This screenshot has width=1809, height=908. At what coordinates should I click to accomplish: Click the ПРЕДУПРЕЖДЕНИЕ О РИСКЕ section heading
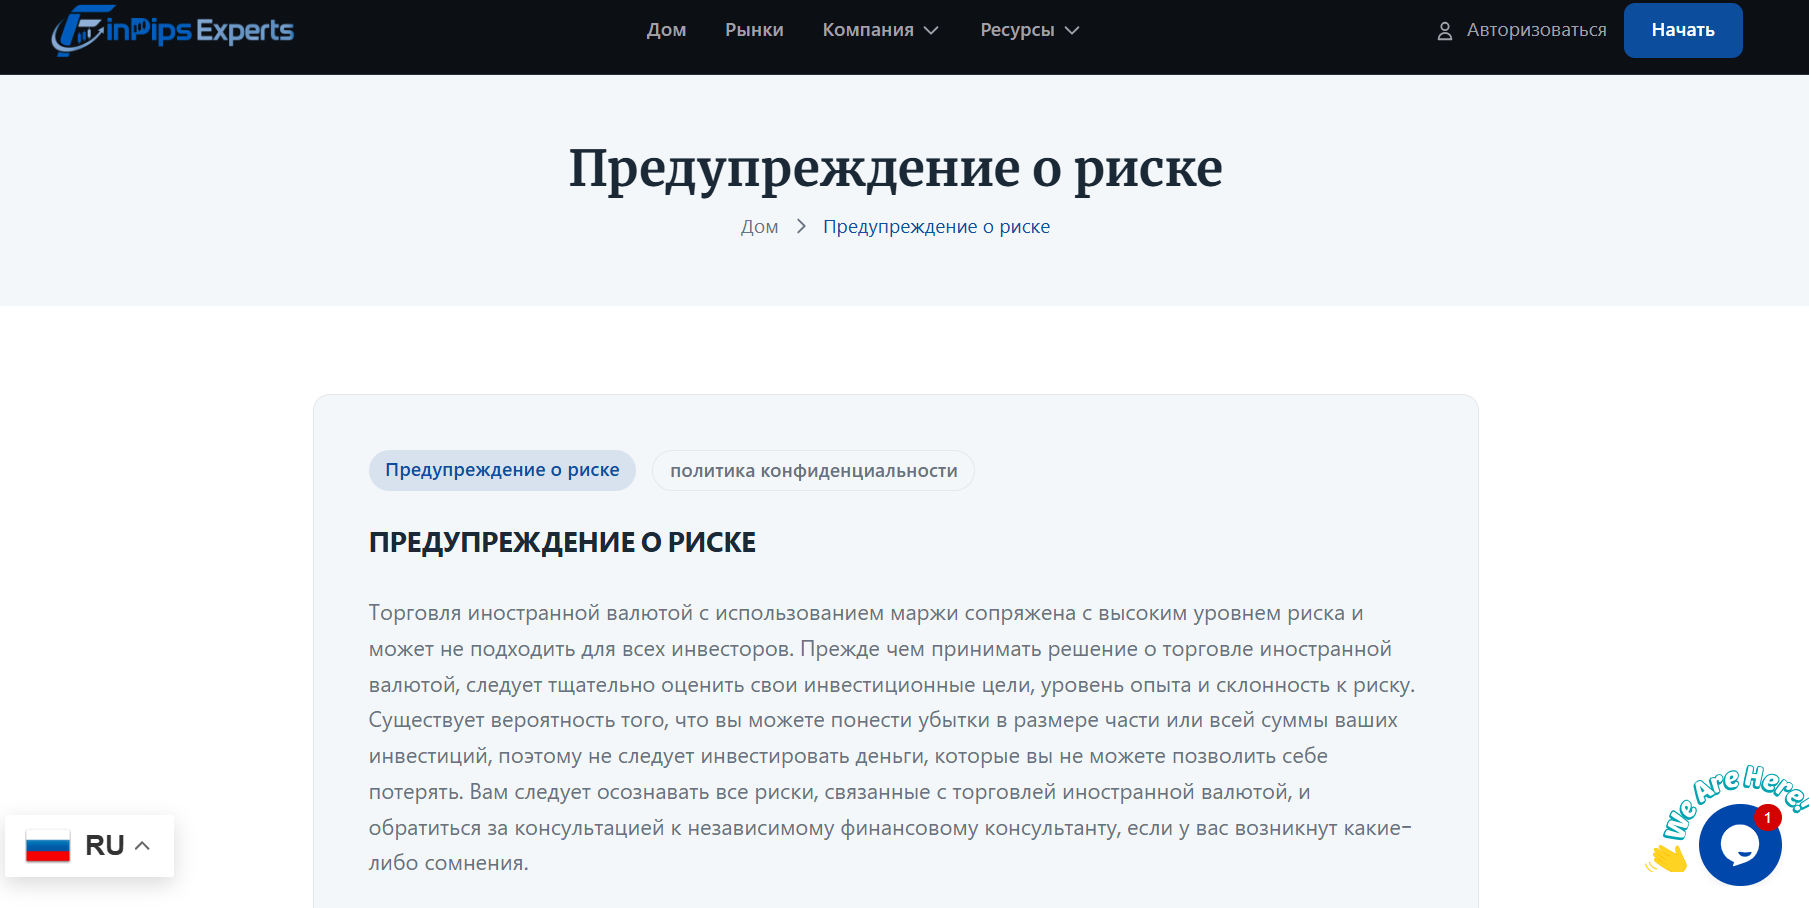[562, 542]
